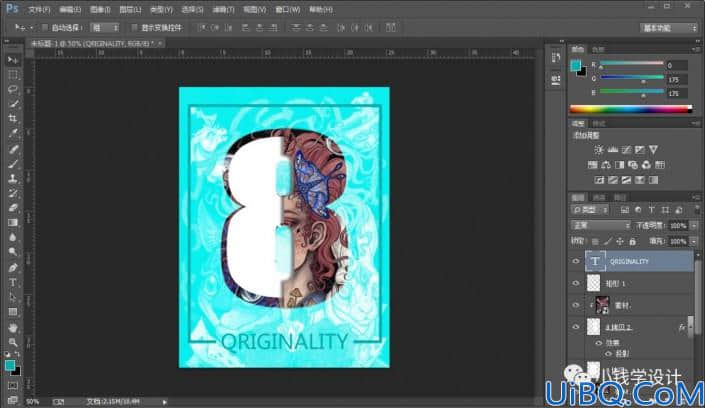Select the Rectangular Marquee tool
The height and width of the screenshot is (408, 705).
pos(13,75)
